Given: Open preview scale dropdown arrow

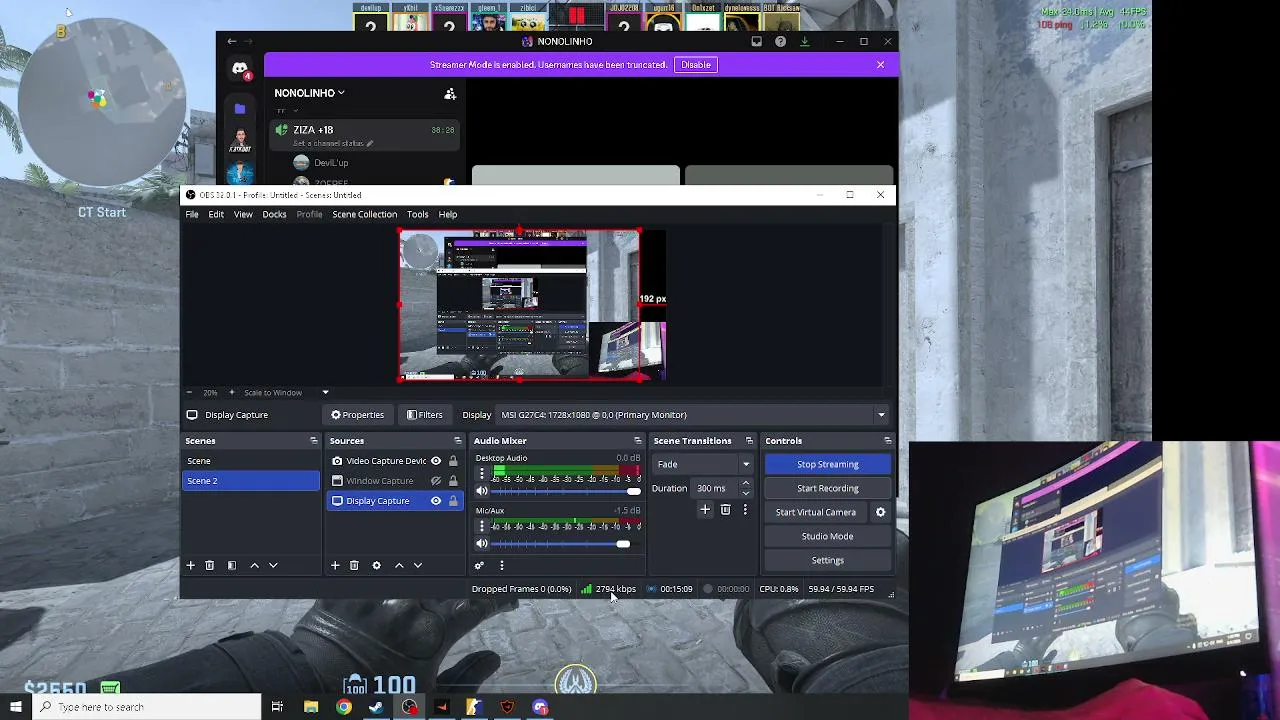Looking at the screenshot, I should tap(325, 392).
